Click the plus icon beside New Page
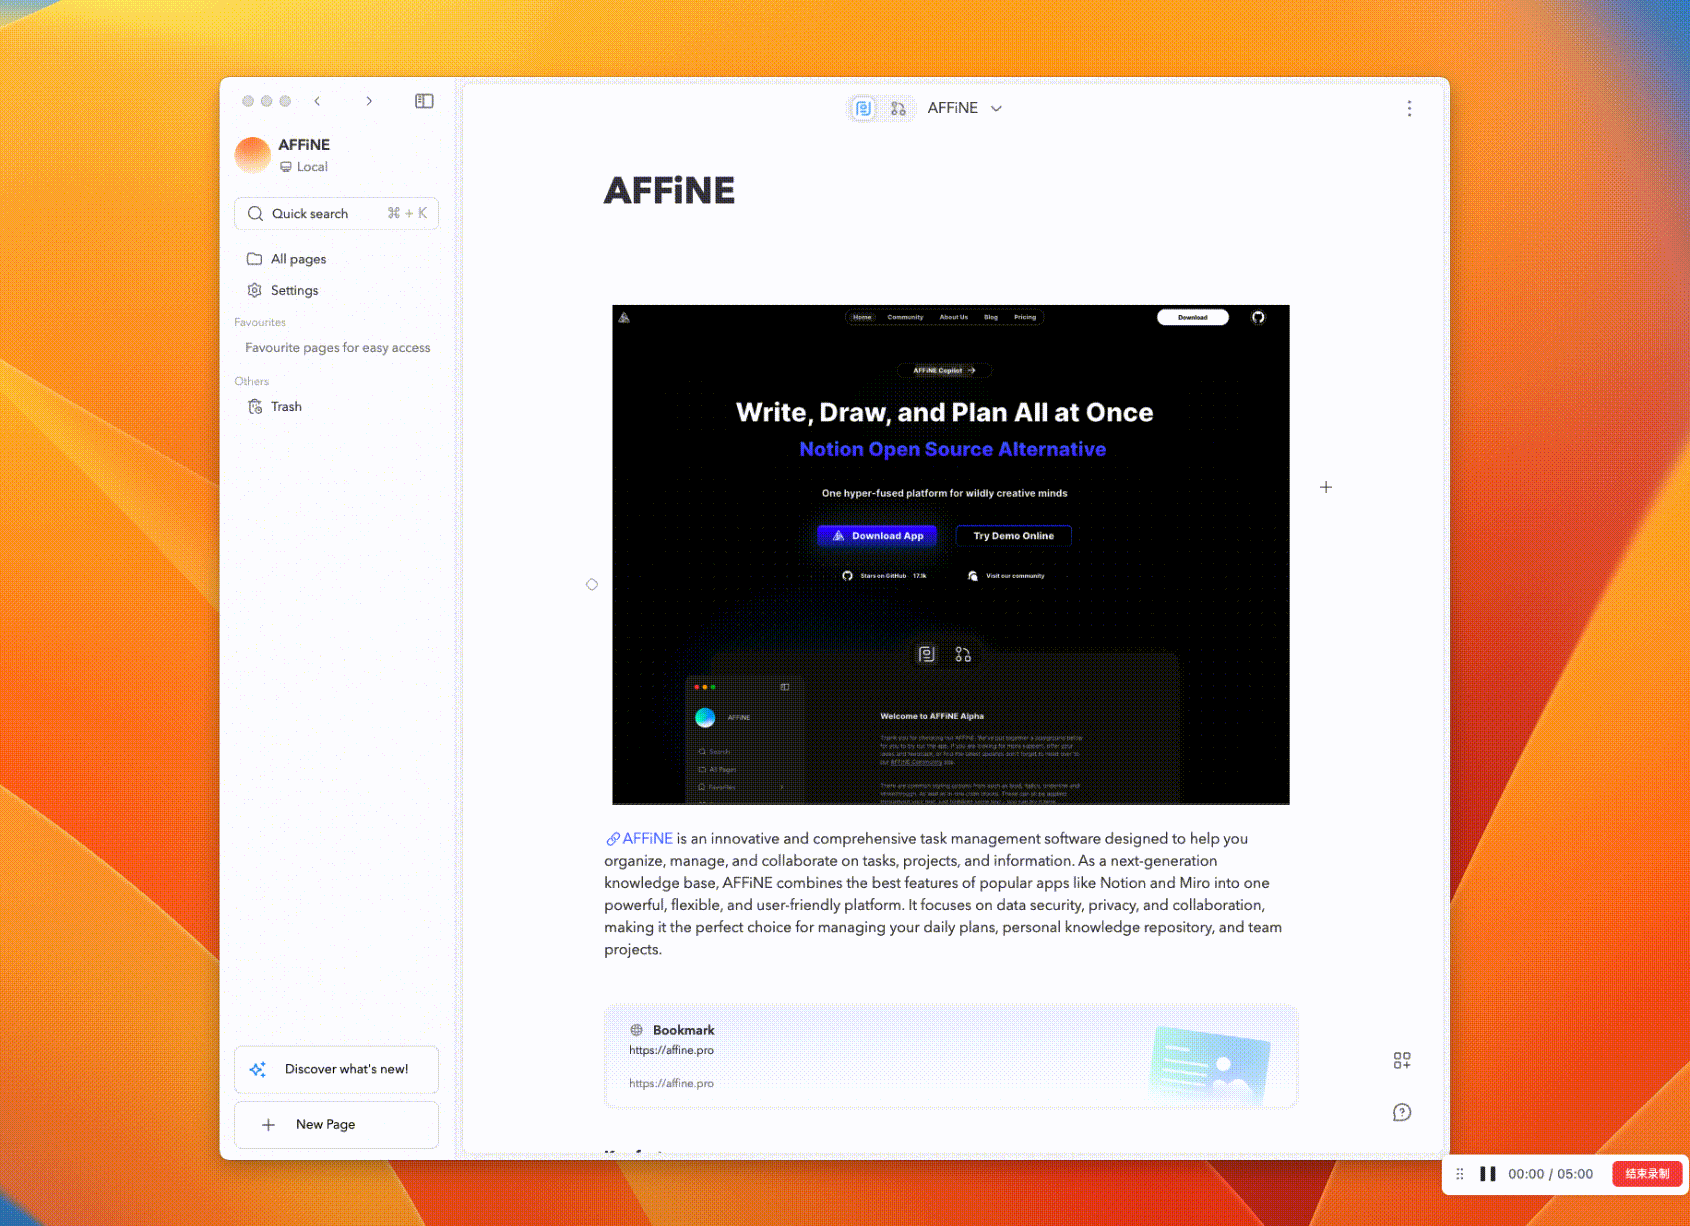 click(268, 1125)
